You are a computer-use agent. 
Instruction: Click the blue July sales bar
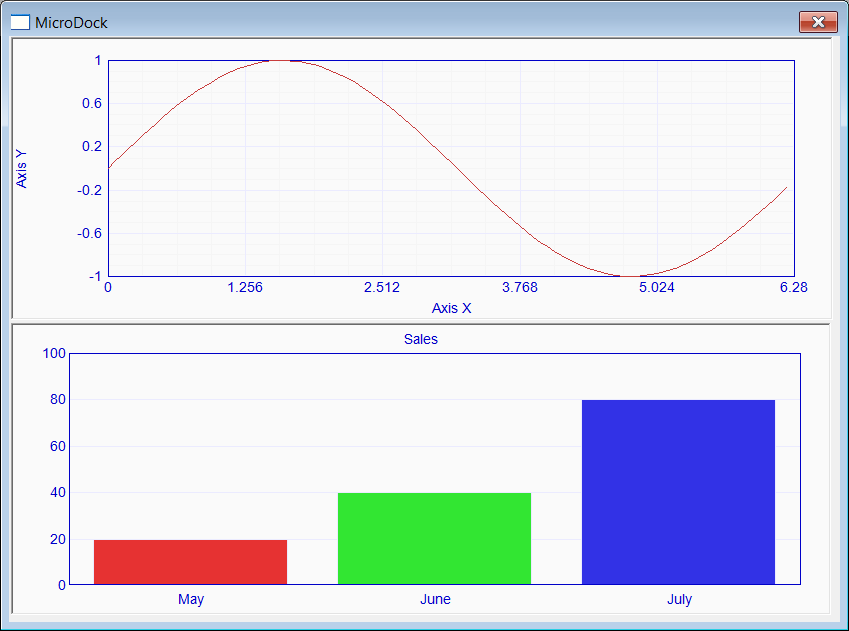point(678,492)
